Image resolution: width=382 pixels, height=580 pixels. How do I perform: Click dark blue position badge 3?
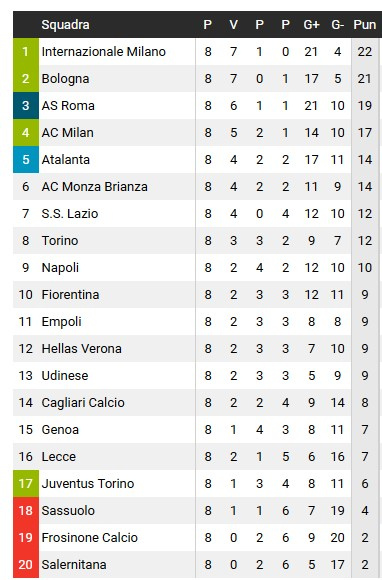pos(26,106)
